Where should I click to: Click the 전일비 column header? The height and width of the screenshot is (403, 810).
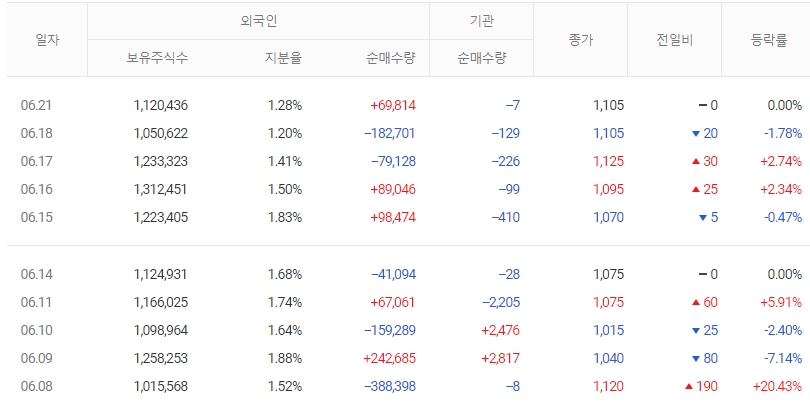coord(674,40)
